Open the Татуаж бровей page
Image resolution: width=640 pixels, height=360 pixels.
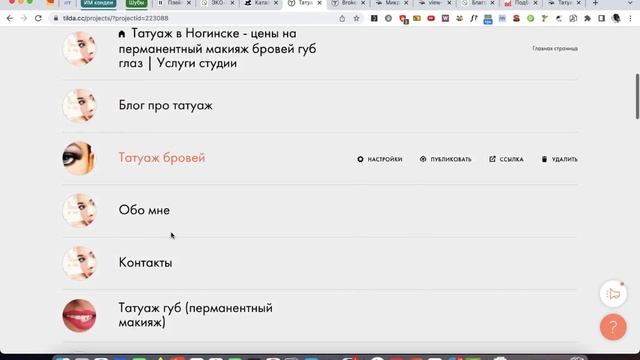[162, 158]
